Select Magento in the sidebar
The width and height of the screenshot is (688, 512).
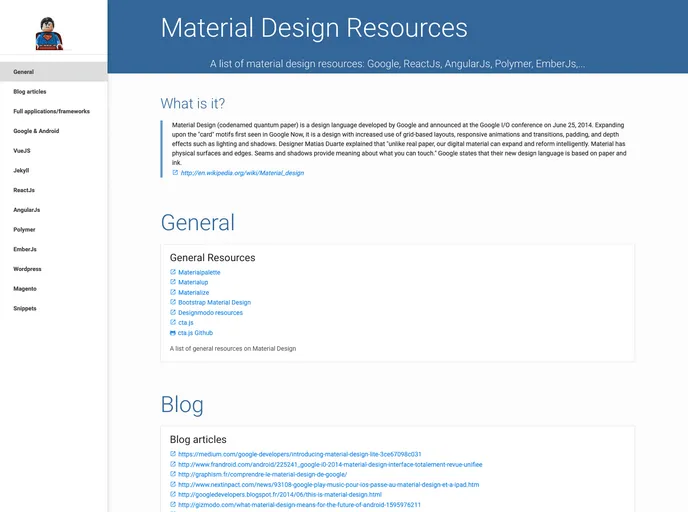tap(54, 289)
